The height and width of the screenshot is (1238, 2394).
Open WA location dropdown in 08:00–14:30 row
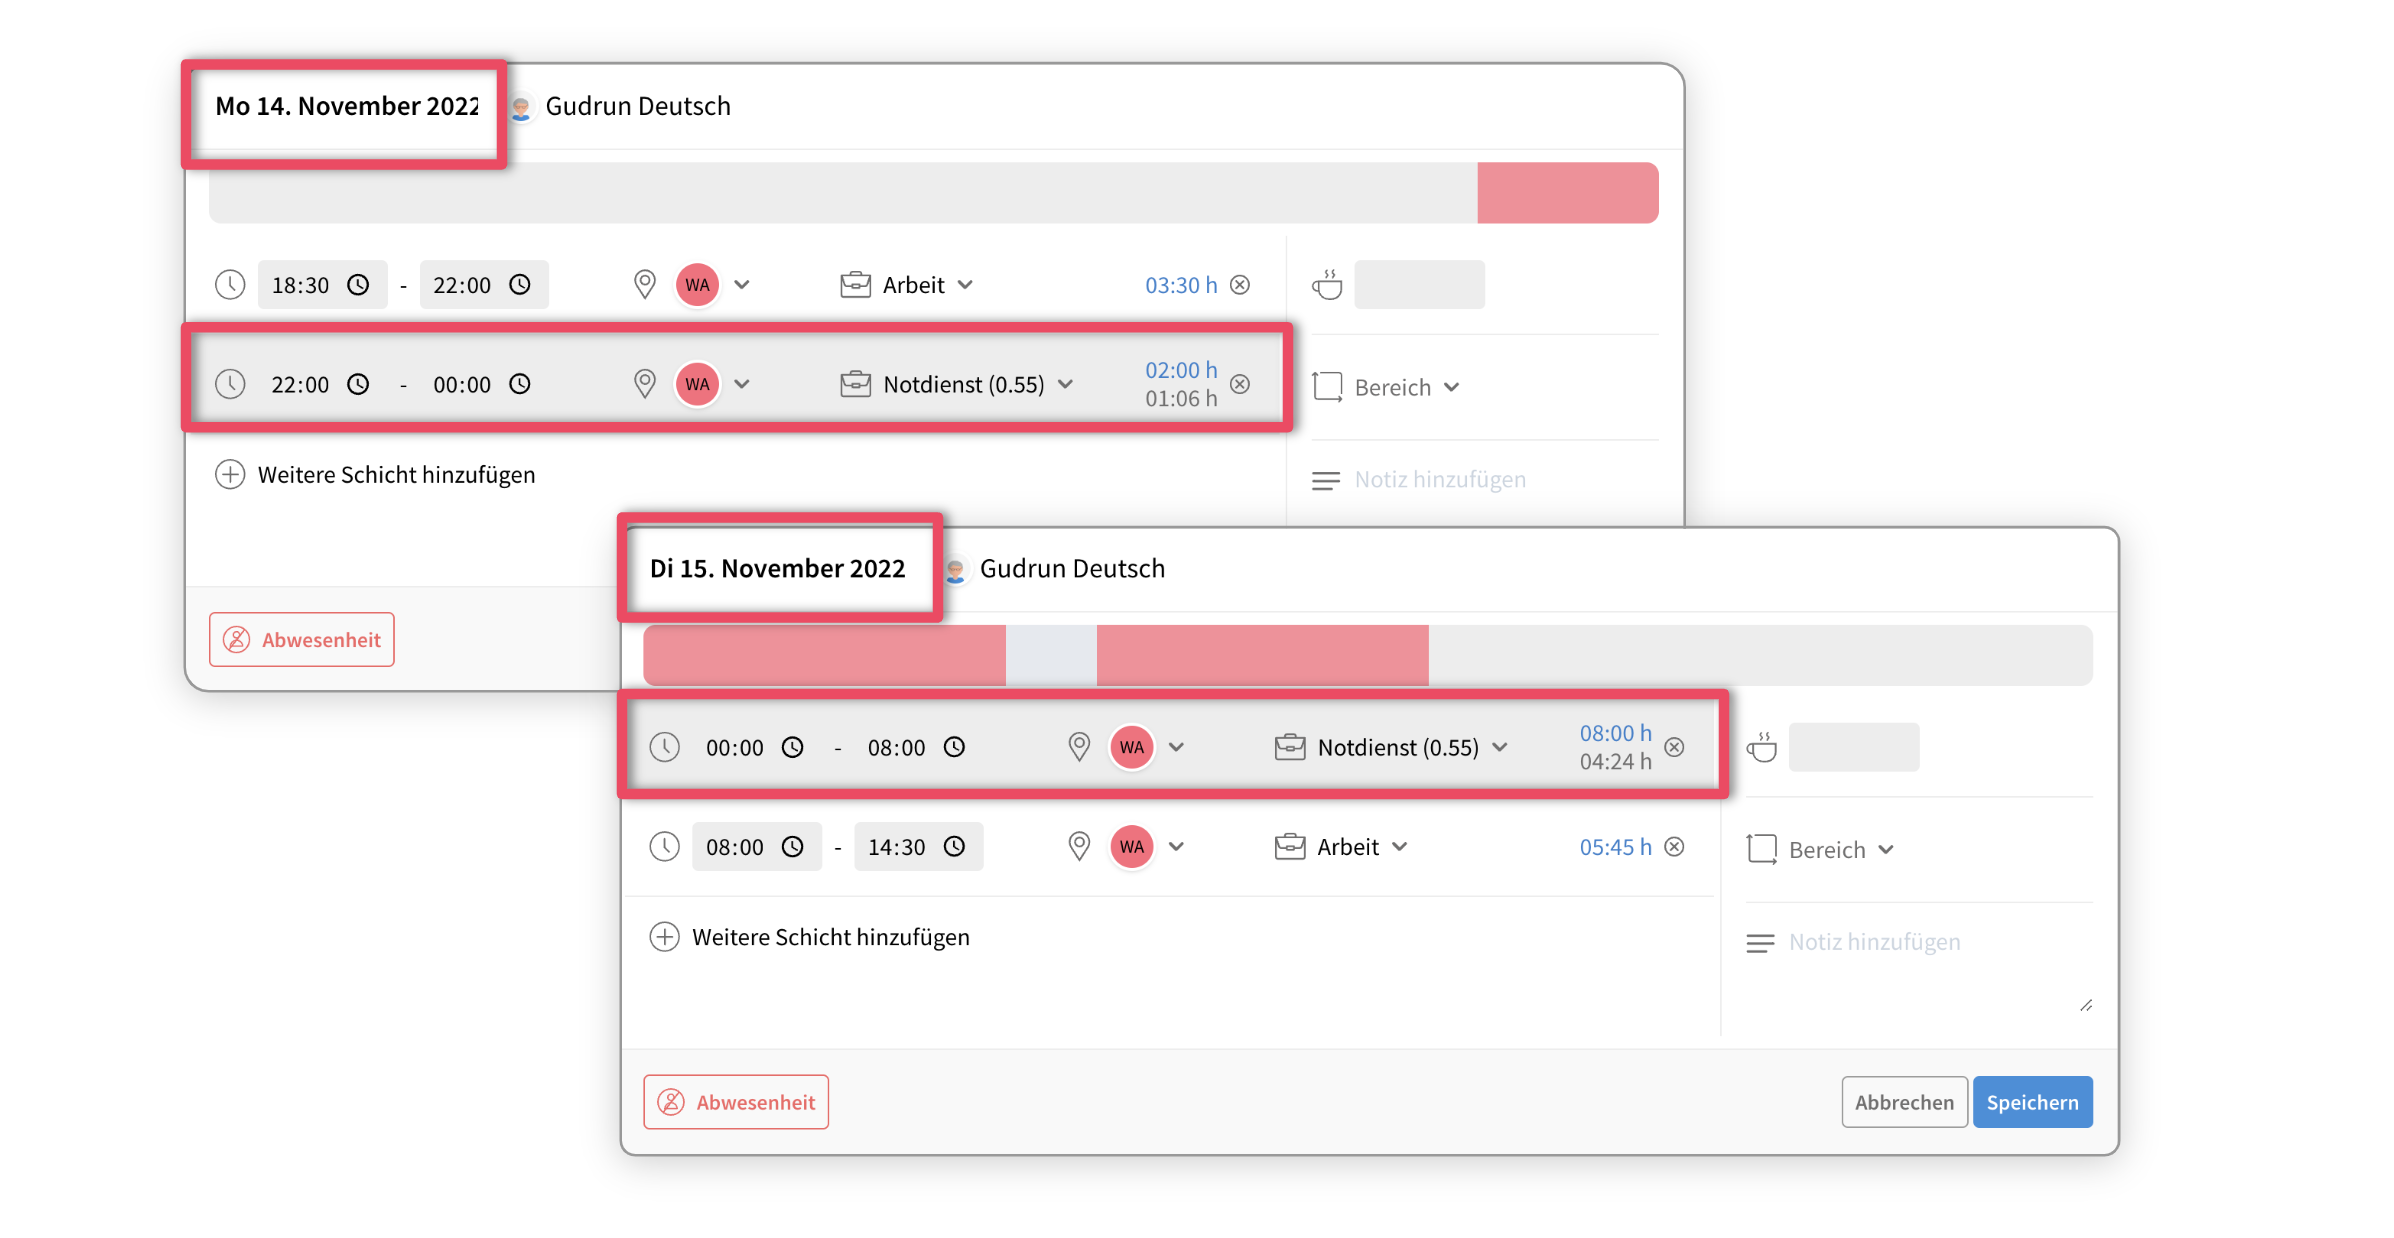point(1176,847)
